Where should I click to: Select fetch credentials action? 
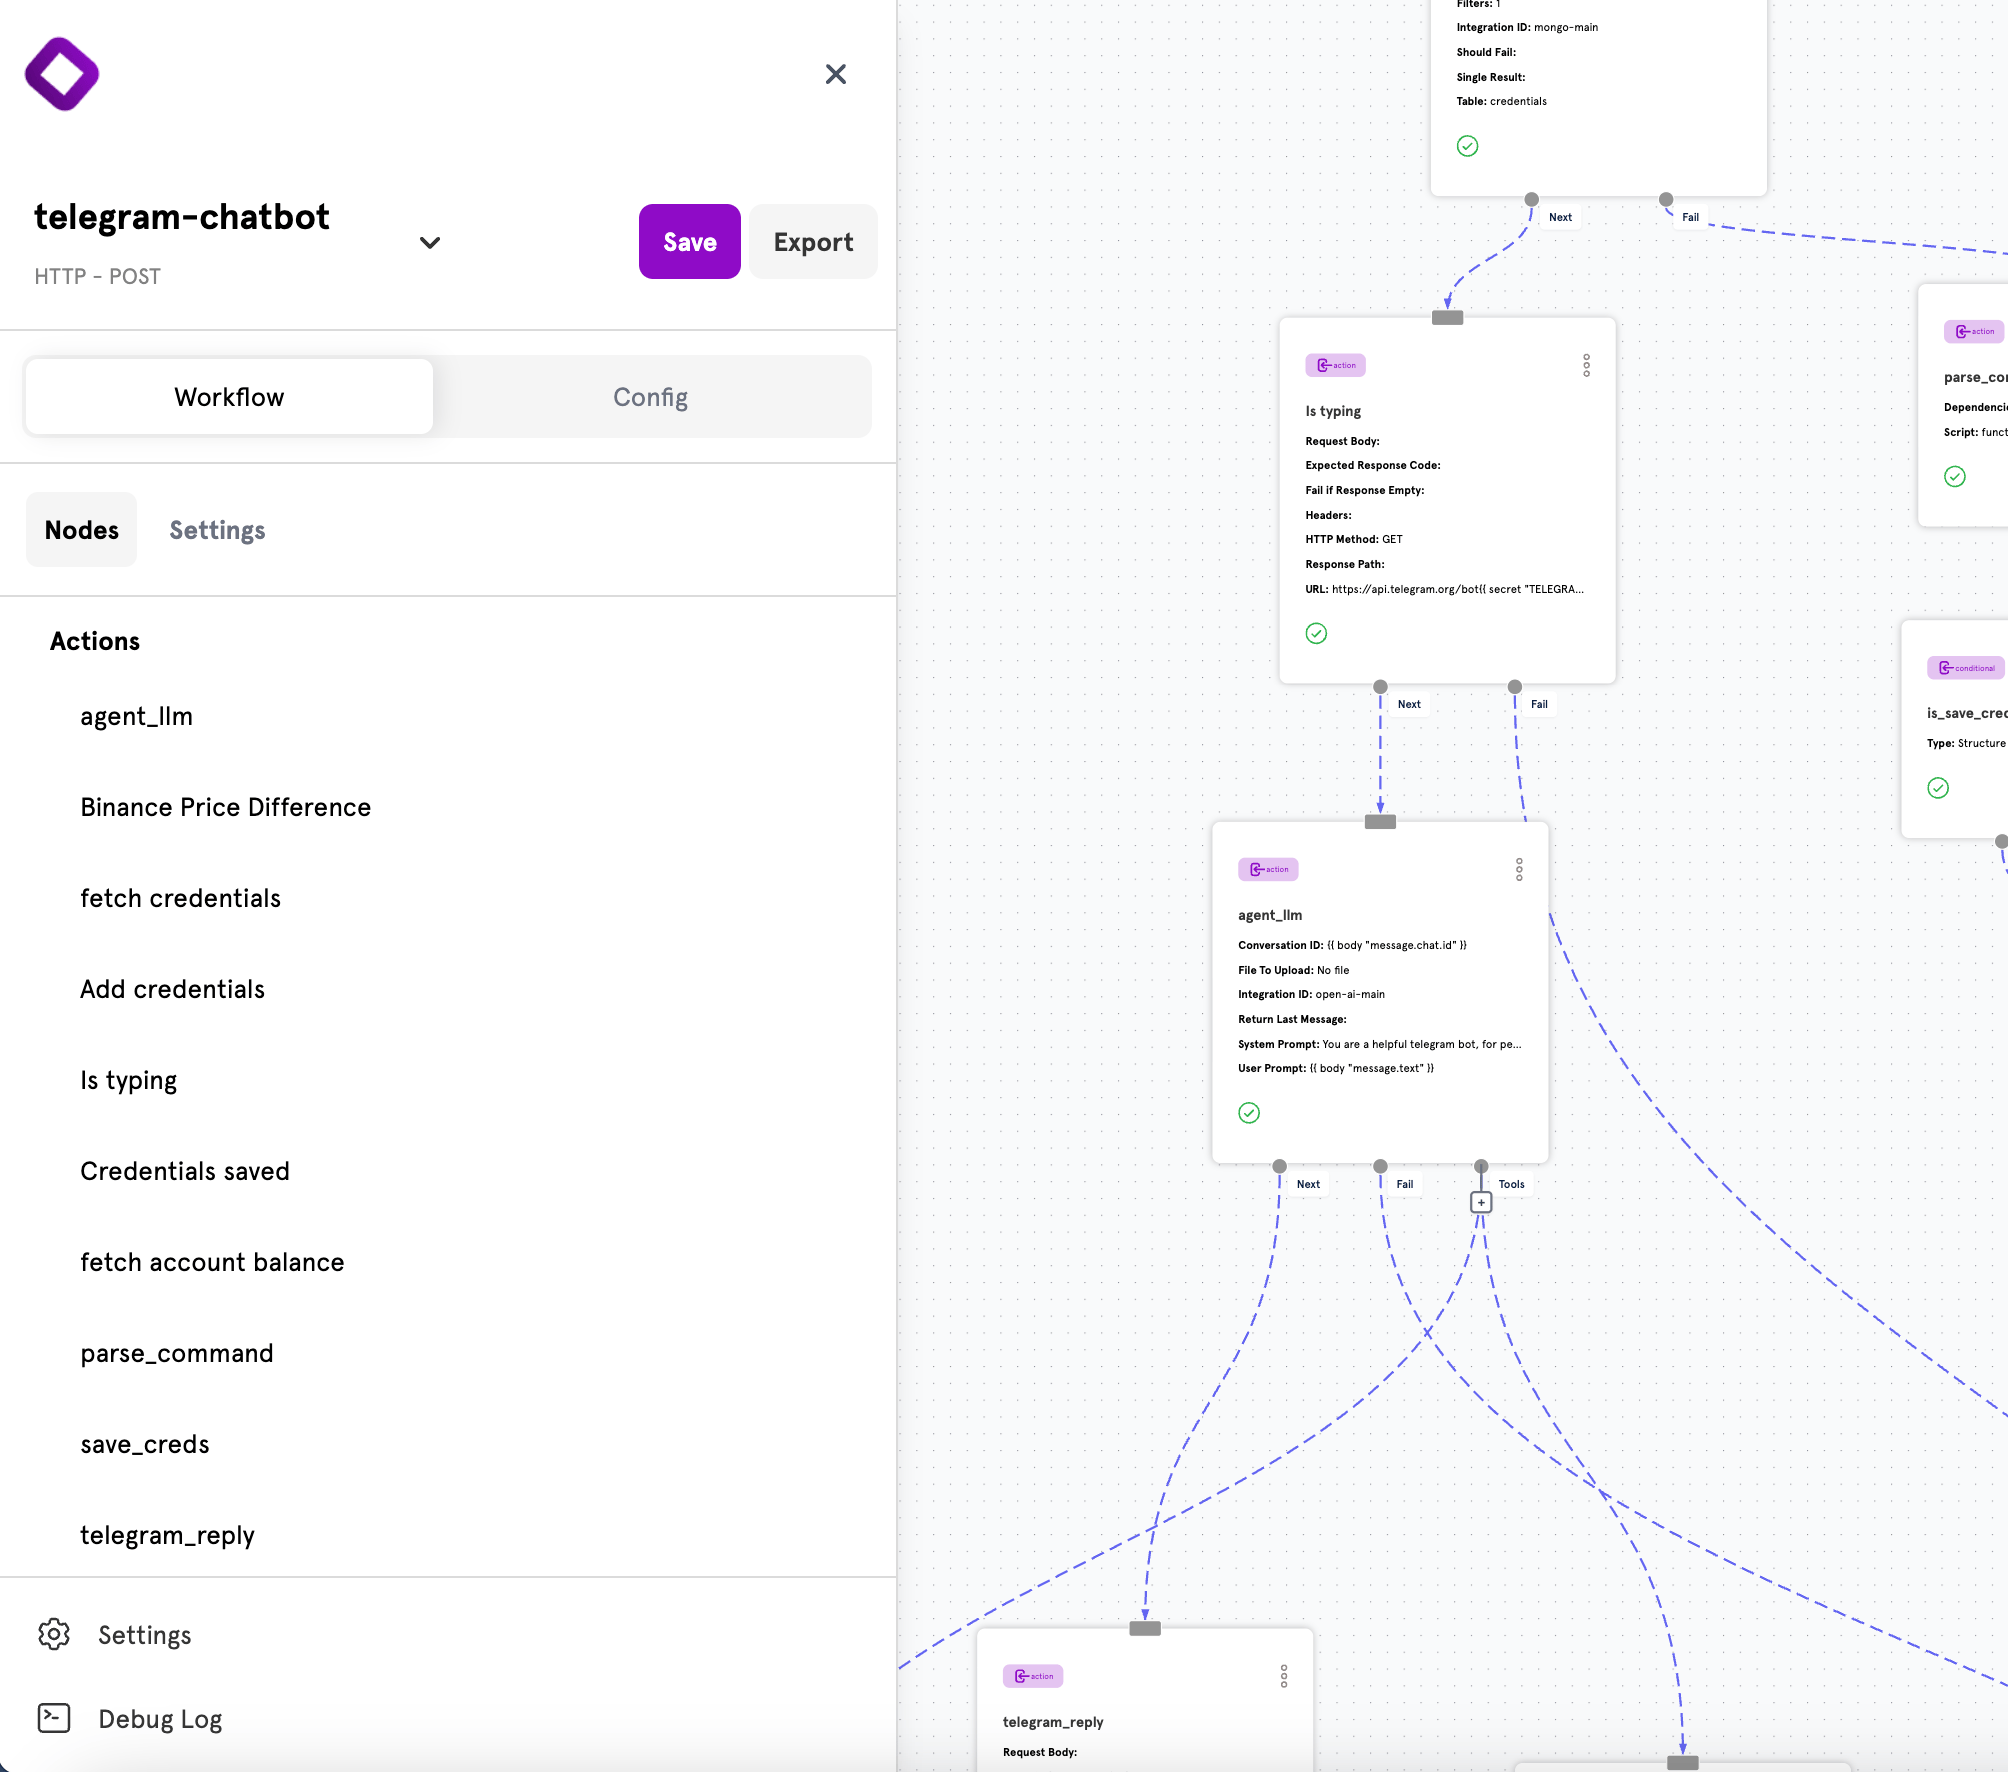[x=181, y=898]
